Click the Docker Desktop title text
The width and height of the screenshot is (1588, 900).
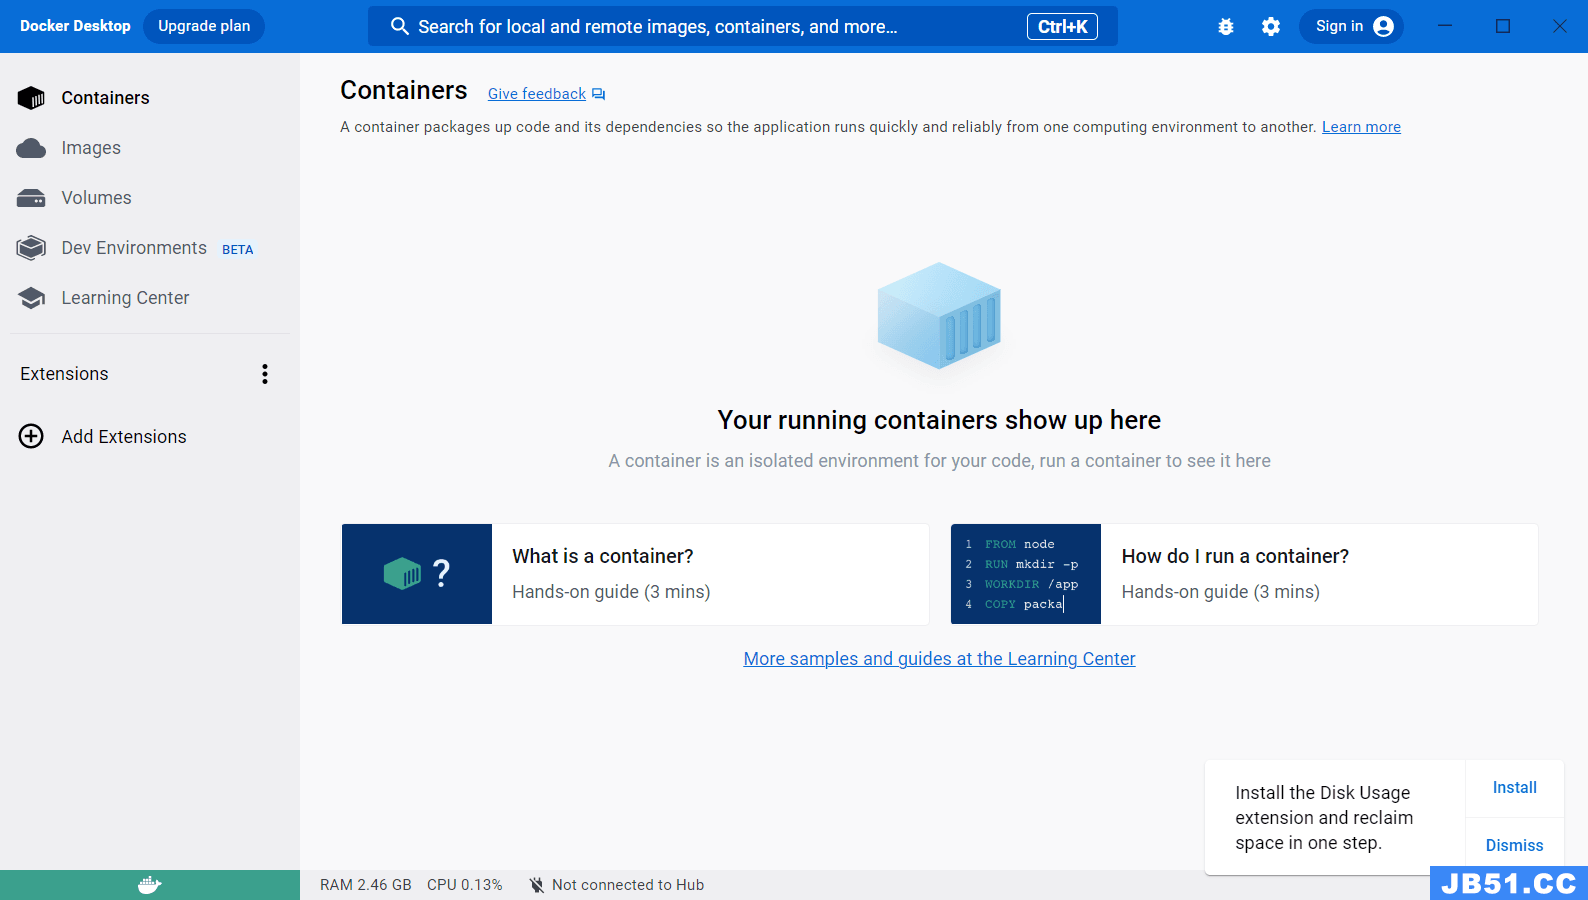coord(75,26)
